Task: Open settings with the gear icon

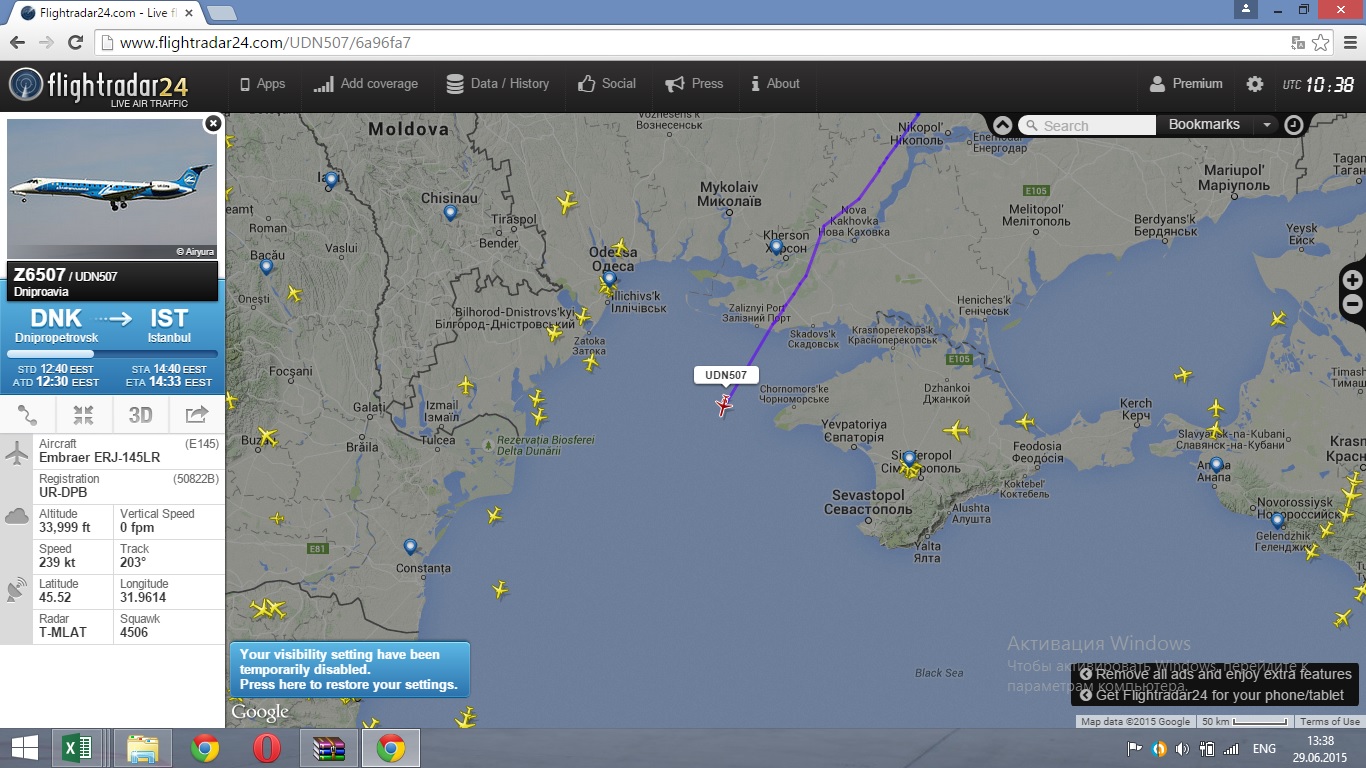Action: tap(1255, 84)
